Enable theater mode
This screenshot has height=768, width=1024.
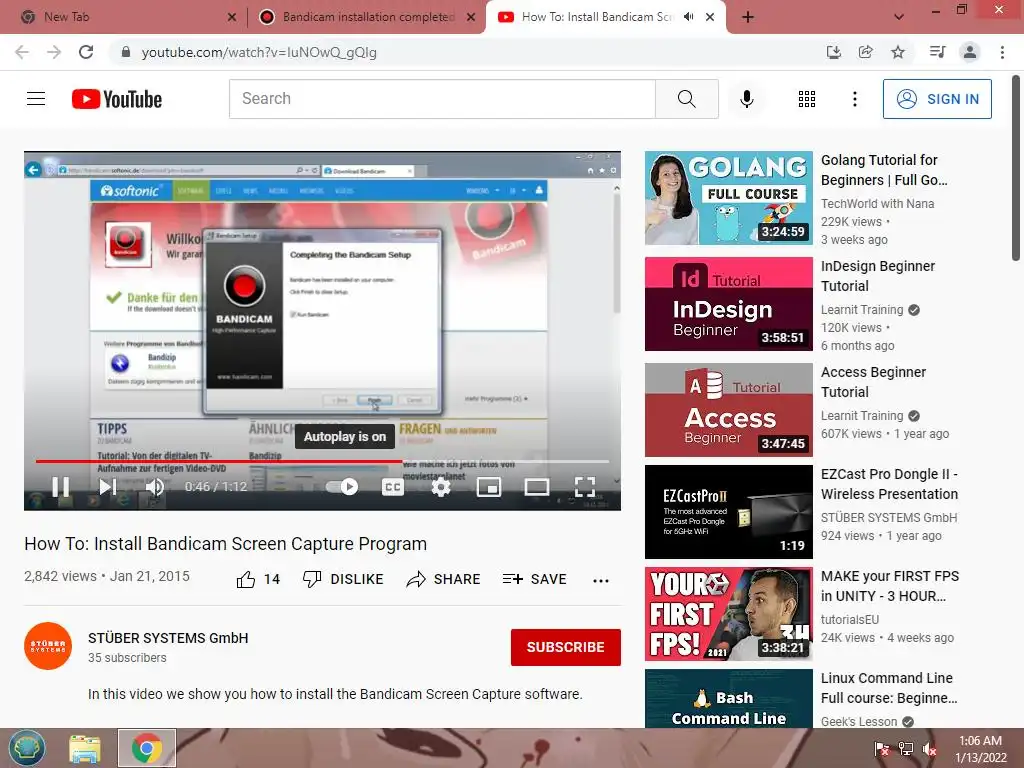pos(537,487)
